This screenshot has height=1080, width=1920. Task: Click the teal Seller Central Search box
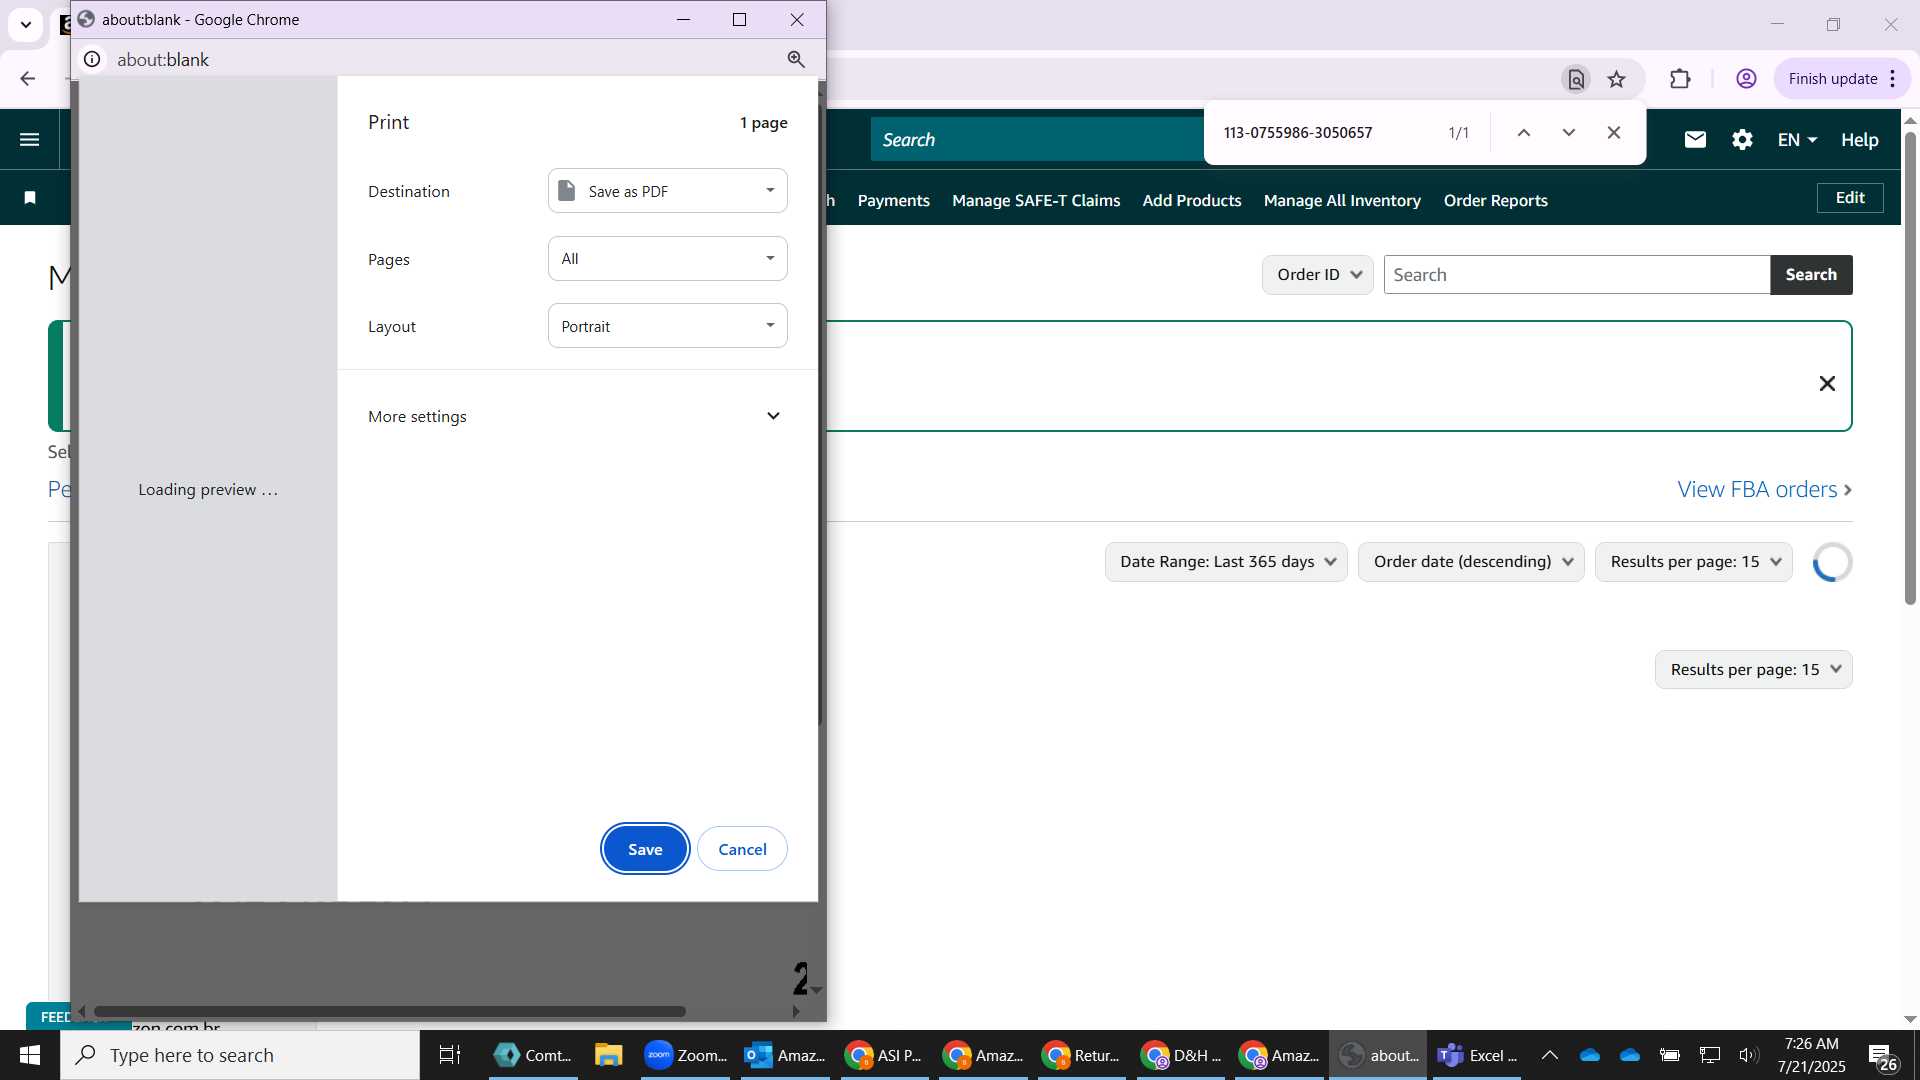[x=1037, y=140]
